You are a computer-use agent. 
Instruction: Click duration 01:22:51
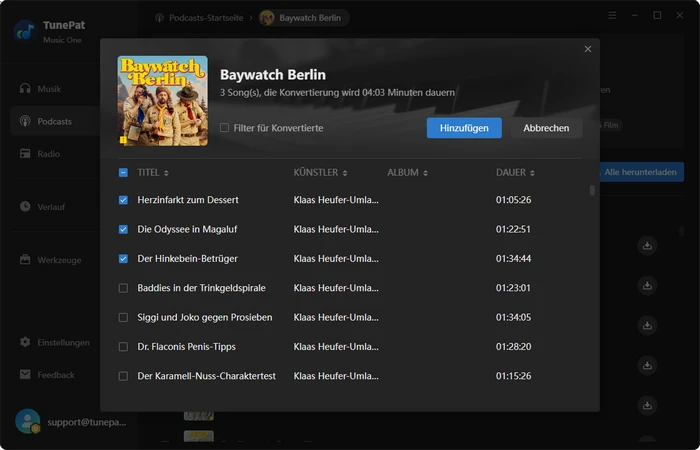(x=513, y=229)
